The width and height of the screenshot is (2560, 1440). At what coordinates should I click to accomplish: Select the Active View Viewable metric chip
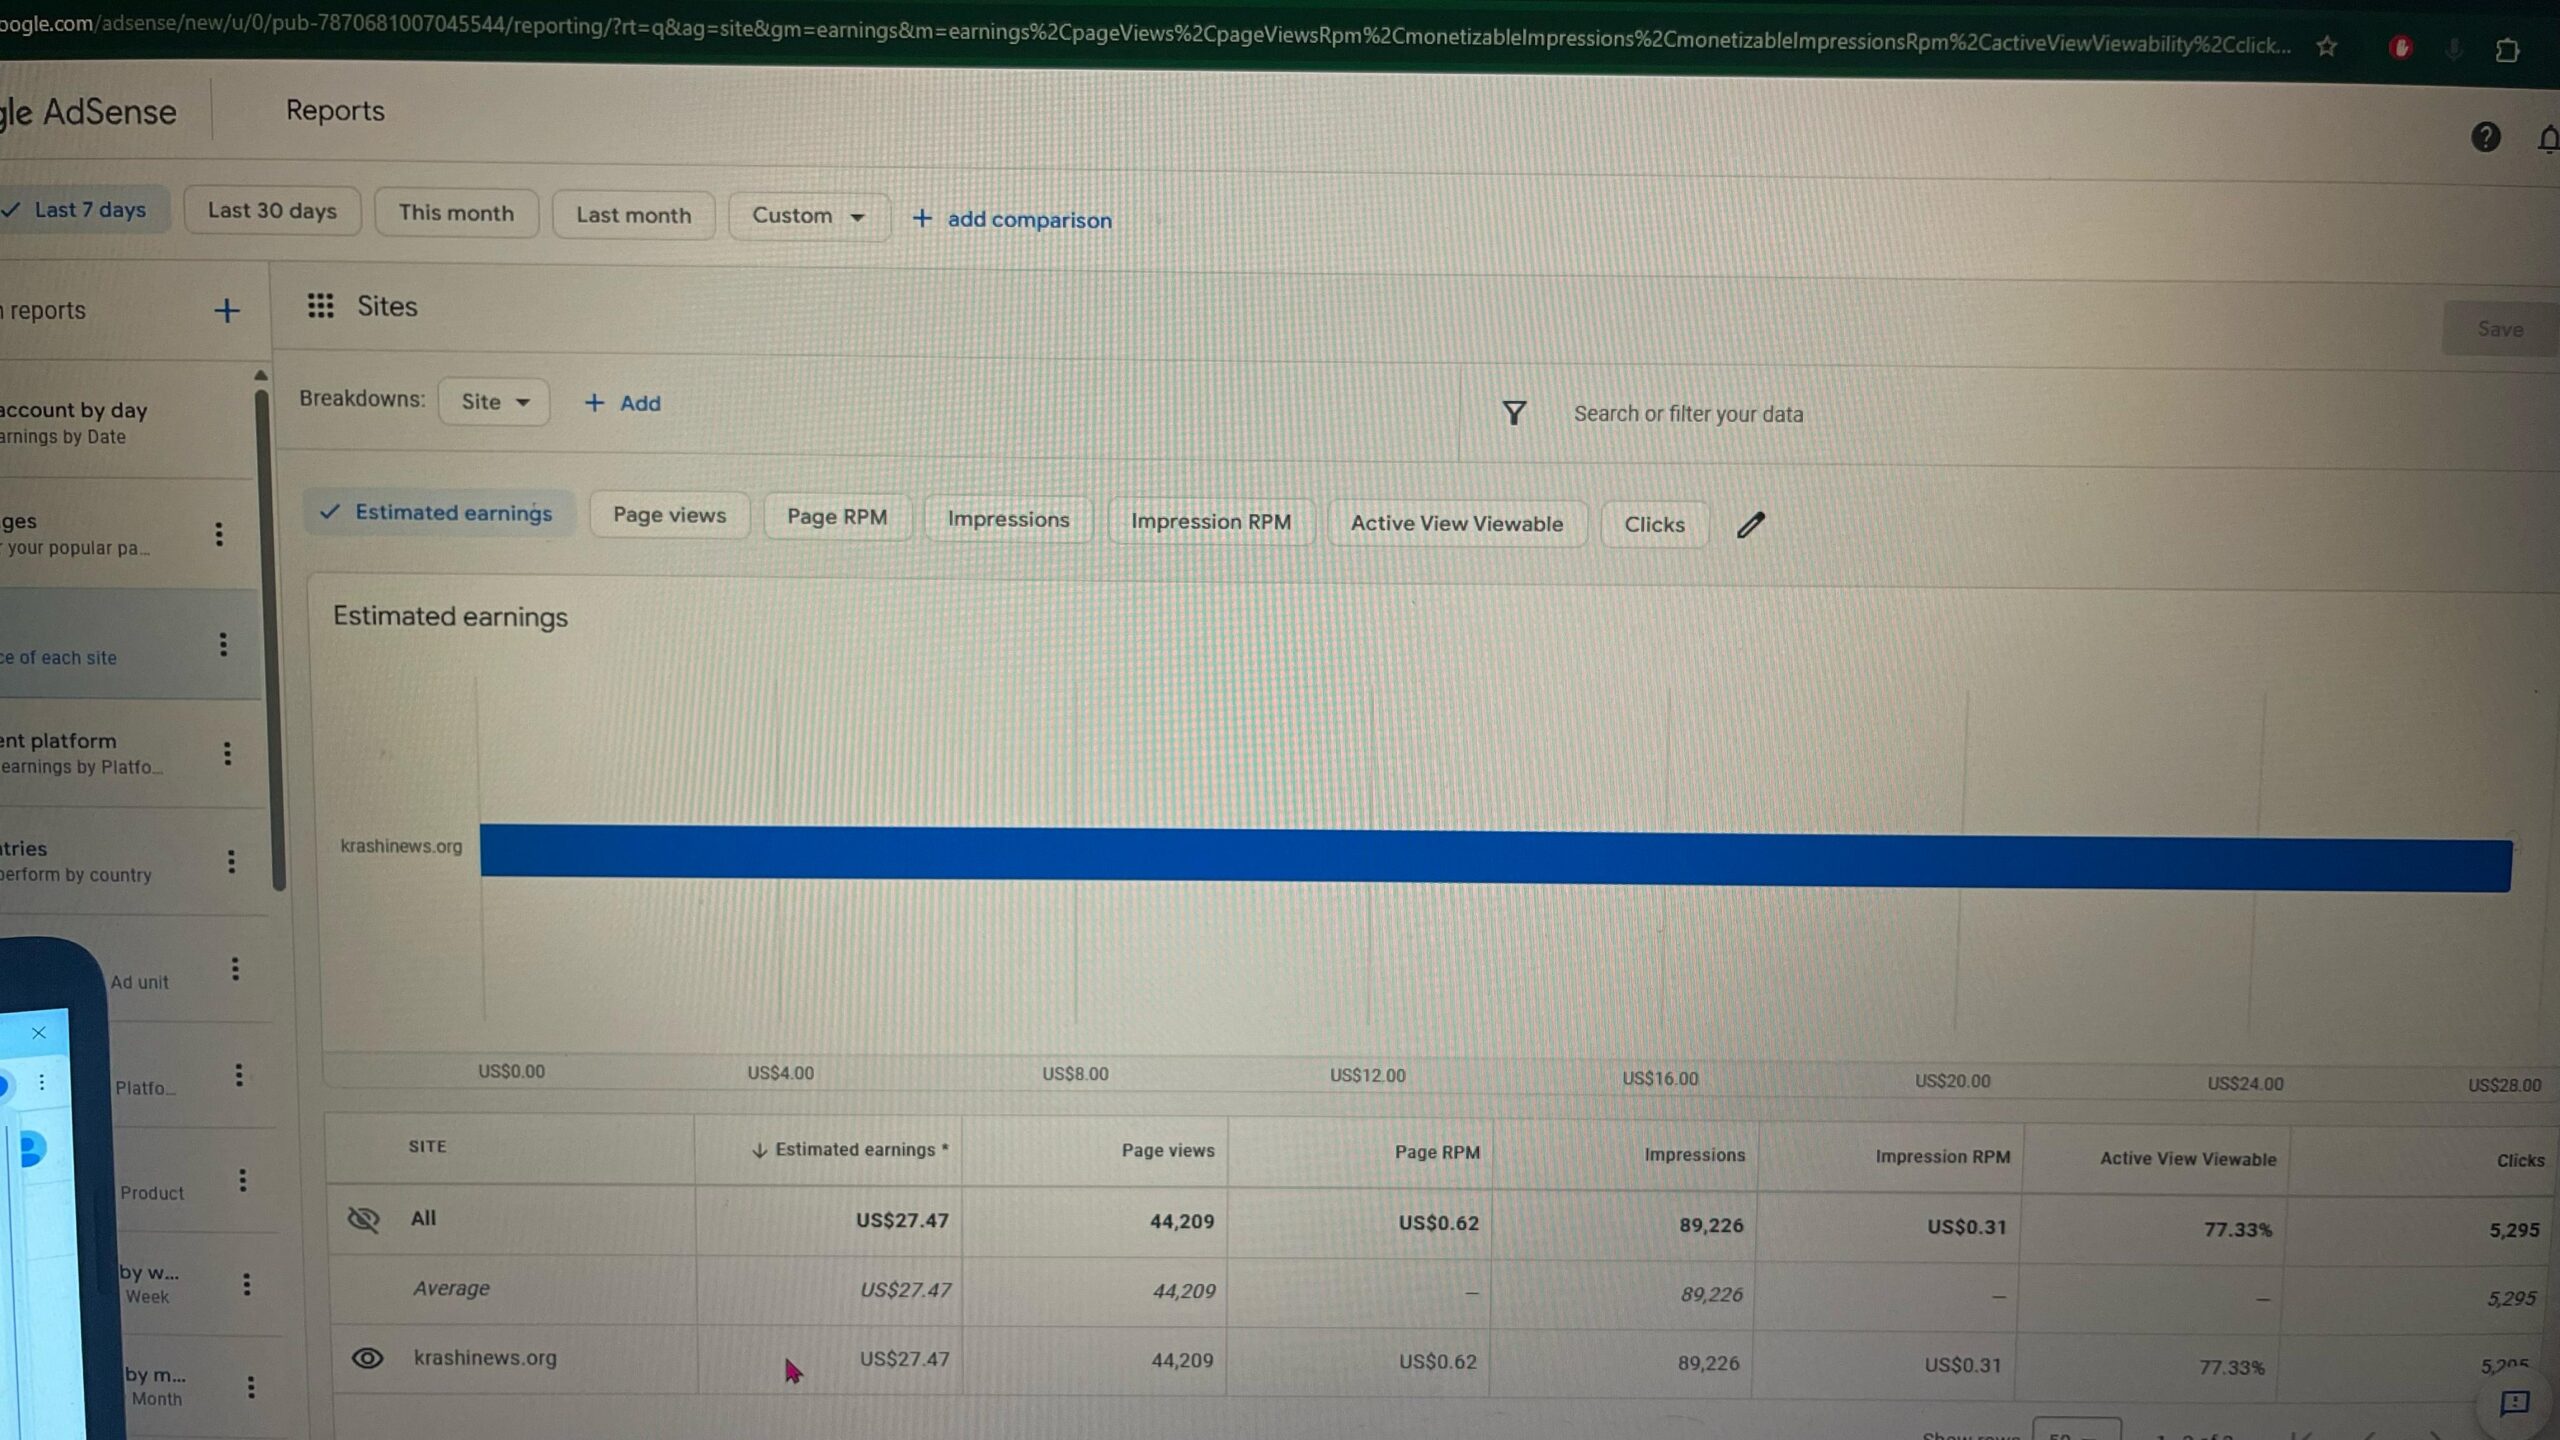coord(1457,523)
